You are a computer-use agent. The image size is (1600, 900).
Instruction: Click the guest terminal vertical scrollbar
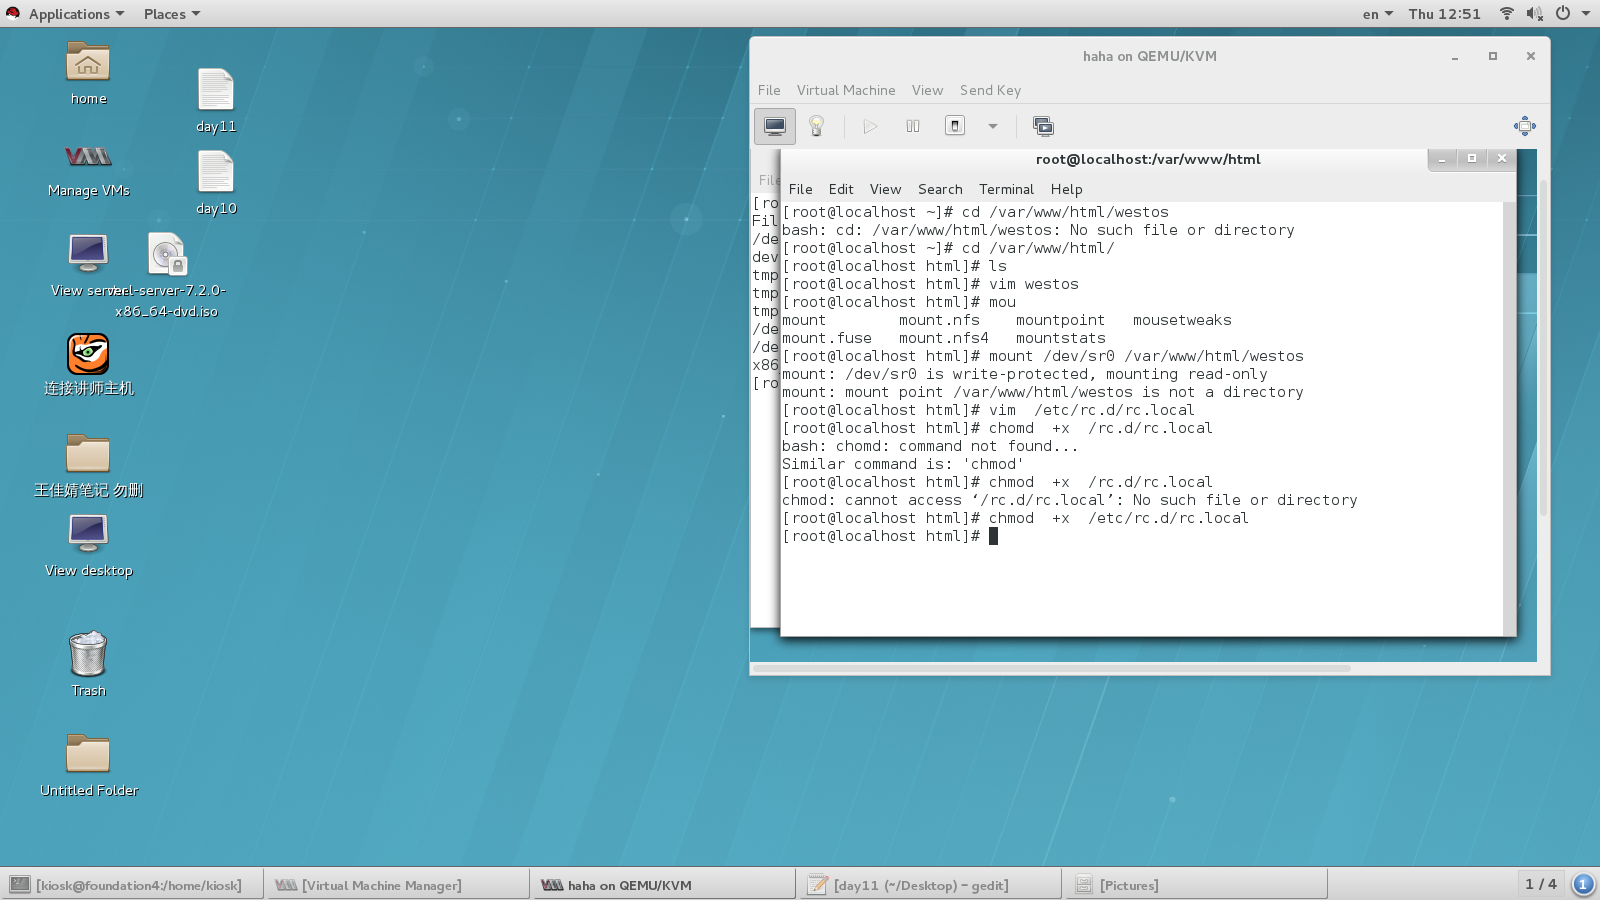pos(1509,418)
